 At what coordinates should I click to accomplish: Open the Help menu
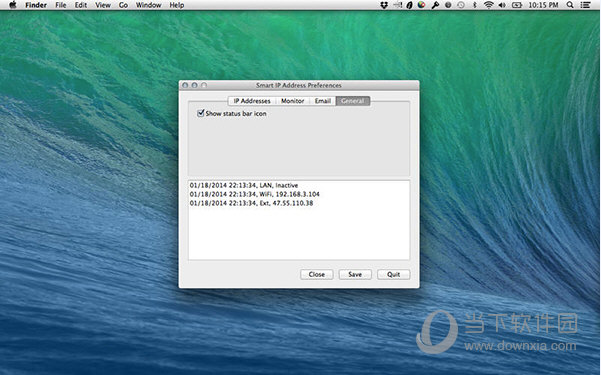(x=177, y=5)
